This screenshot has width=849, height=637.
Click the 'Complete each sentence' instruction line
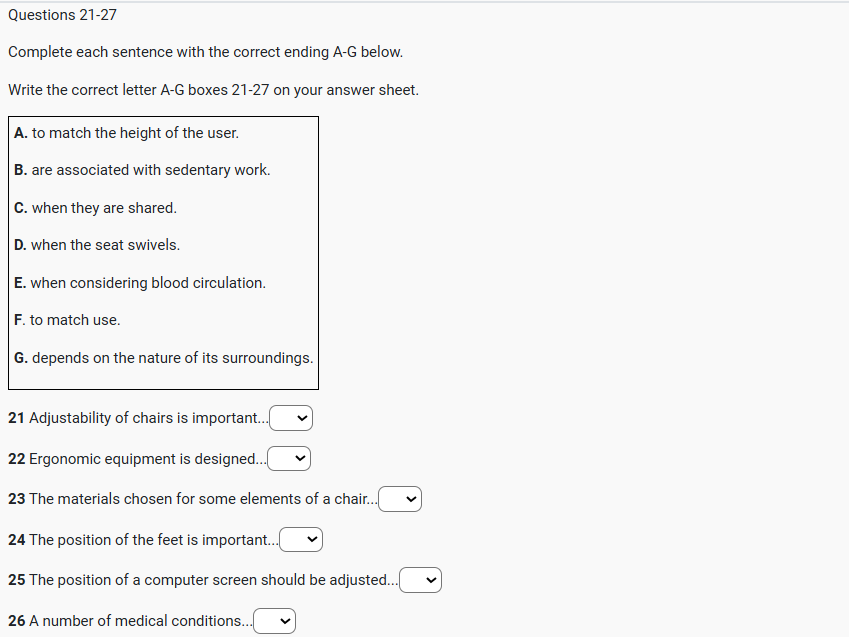[x=205, y=51]
